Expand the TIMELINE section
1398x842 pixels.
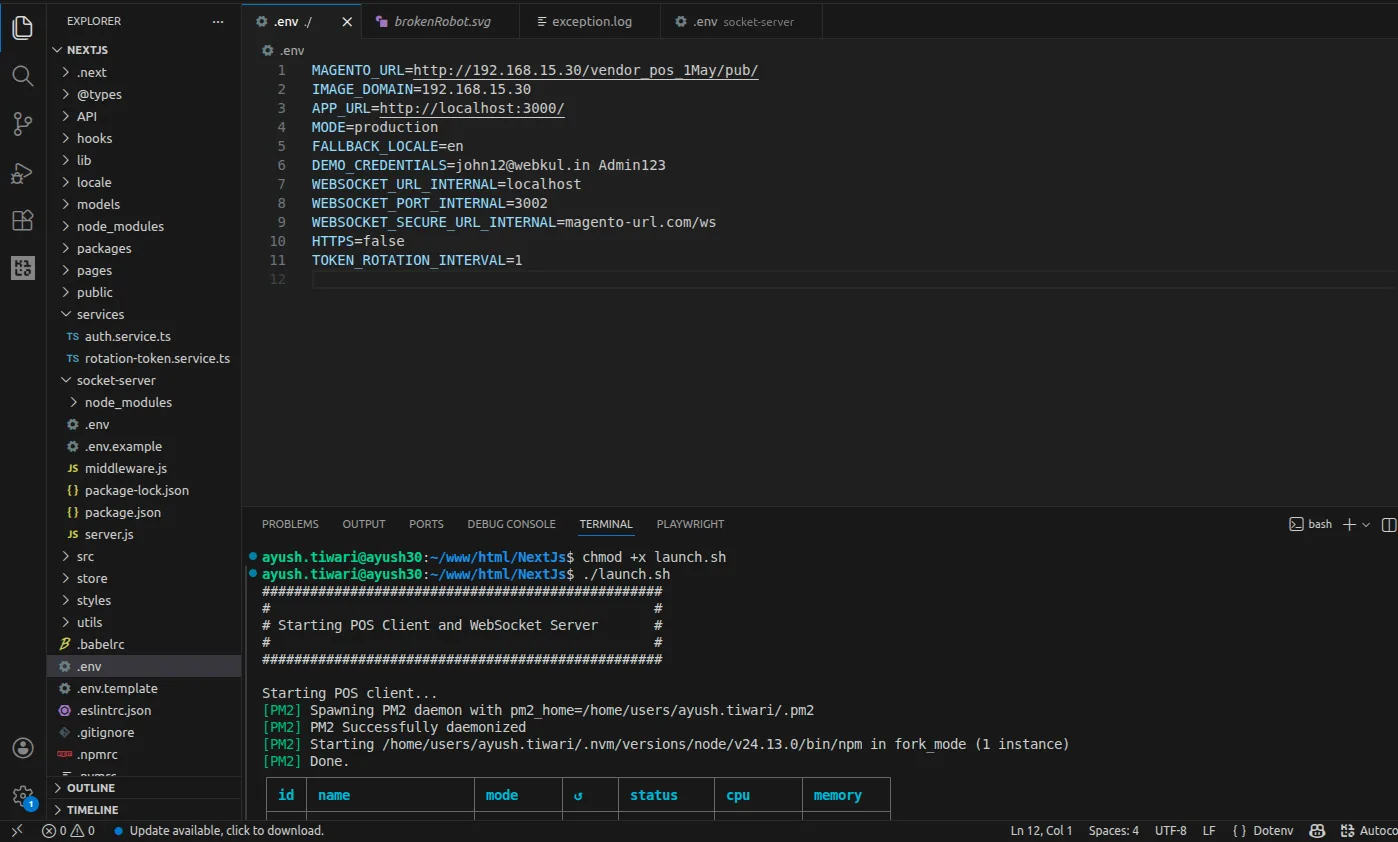pyautogui.click(x=144, y=810)
